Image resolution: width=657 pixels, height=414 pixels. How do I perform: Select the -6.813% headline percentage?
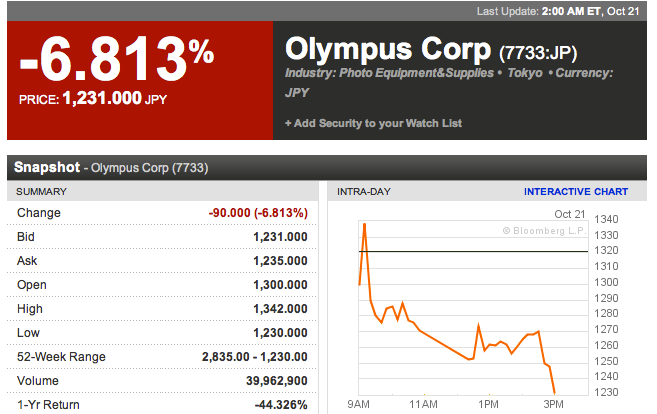click(116, 59)
